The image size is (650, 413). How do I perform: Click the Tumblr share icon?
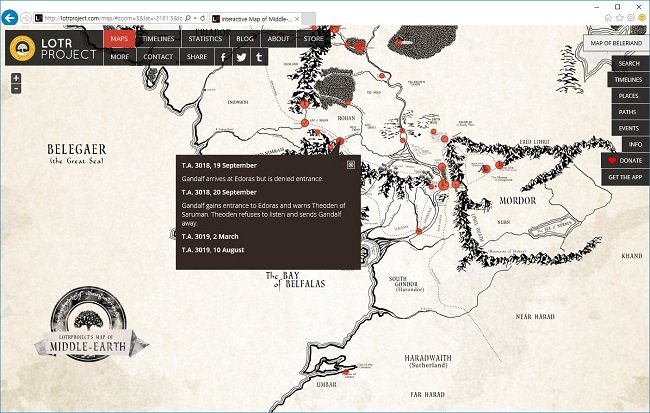(x=259, y=57)
